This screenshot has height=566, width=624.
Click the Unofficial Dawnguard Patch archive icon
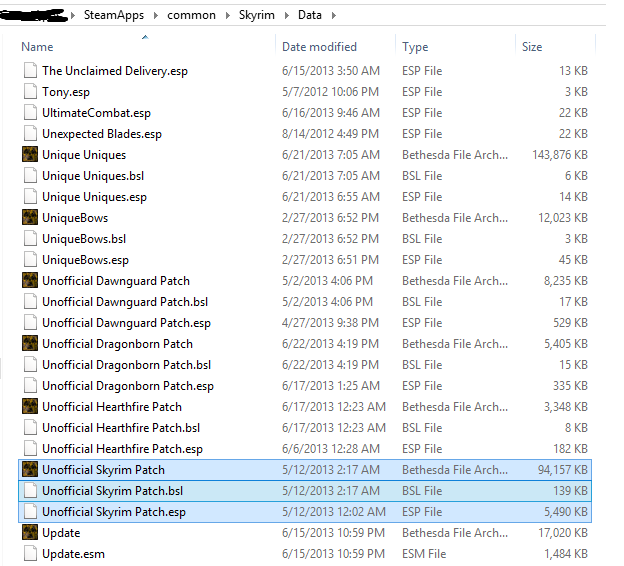[x=30, y=280]
